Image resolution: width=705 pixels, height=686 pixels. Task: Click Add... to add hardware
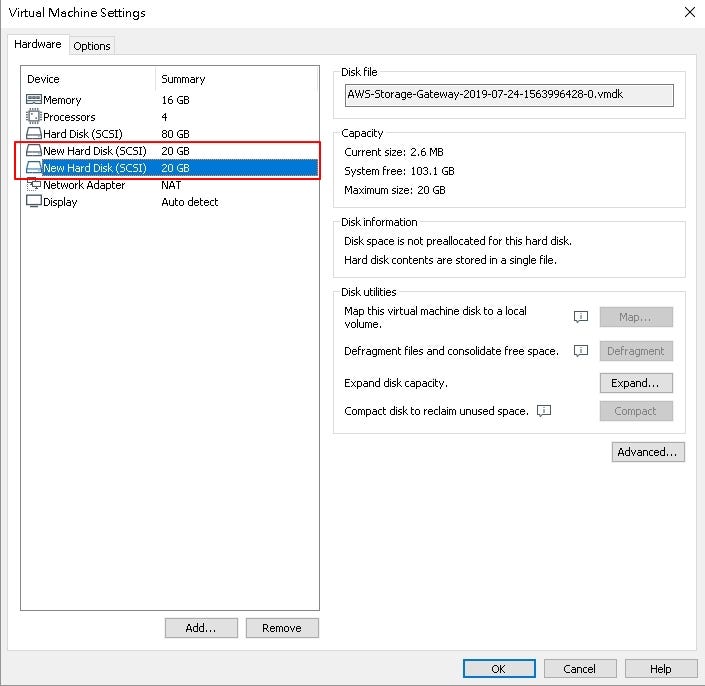[x=201, y=628]
